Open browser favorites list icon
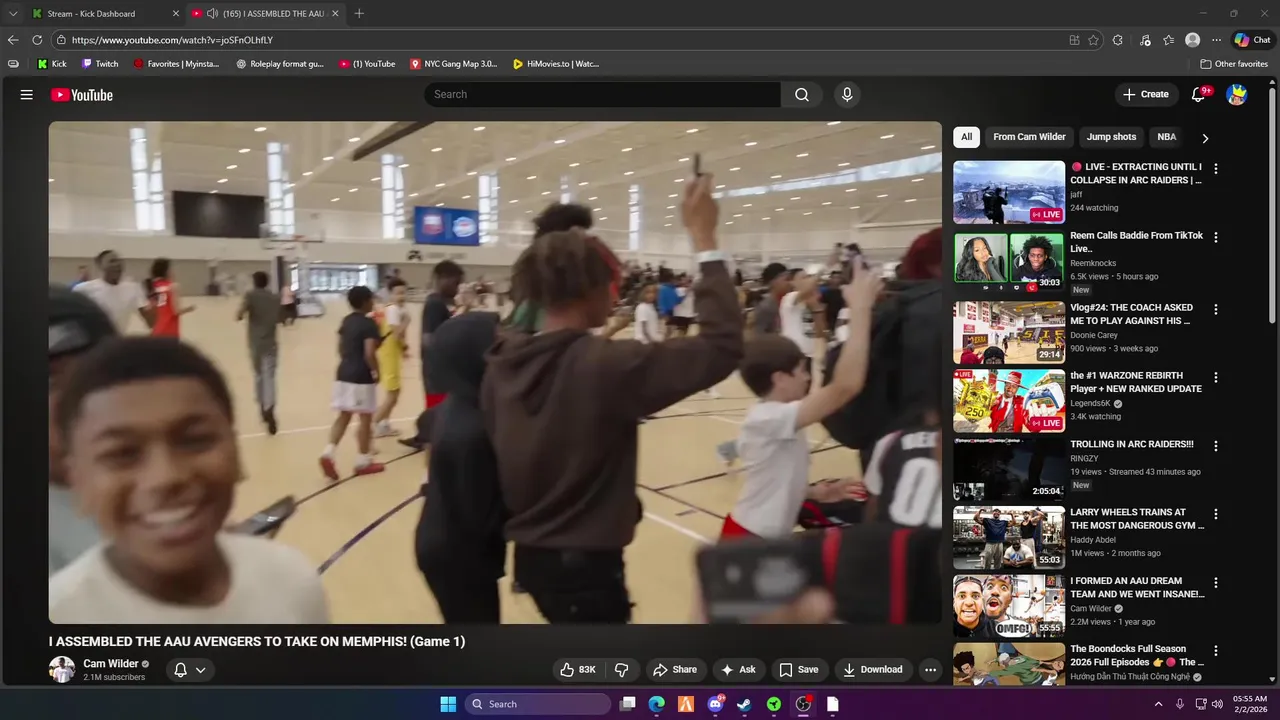Image resolution: width=1280 pixels, height=720 pixels. point(1168,40)
